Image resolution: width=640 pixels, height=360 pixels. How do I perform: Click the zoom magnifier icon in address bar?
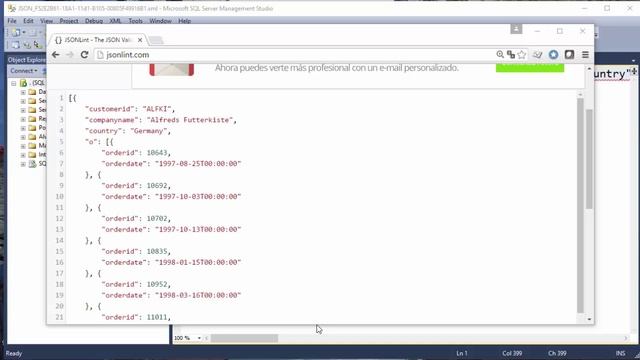[500, 55]
